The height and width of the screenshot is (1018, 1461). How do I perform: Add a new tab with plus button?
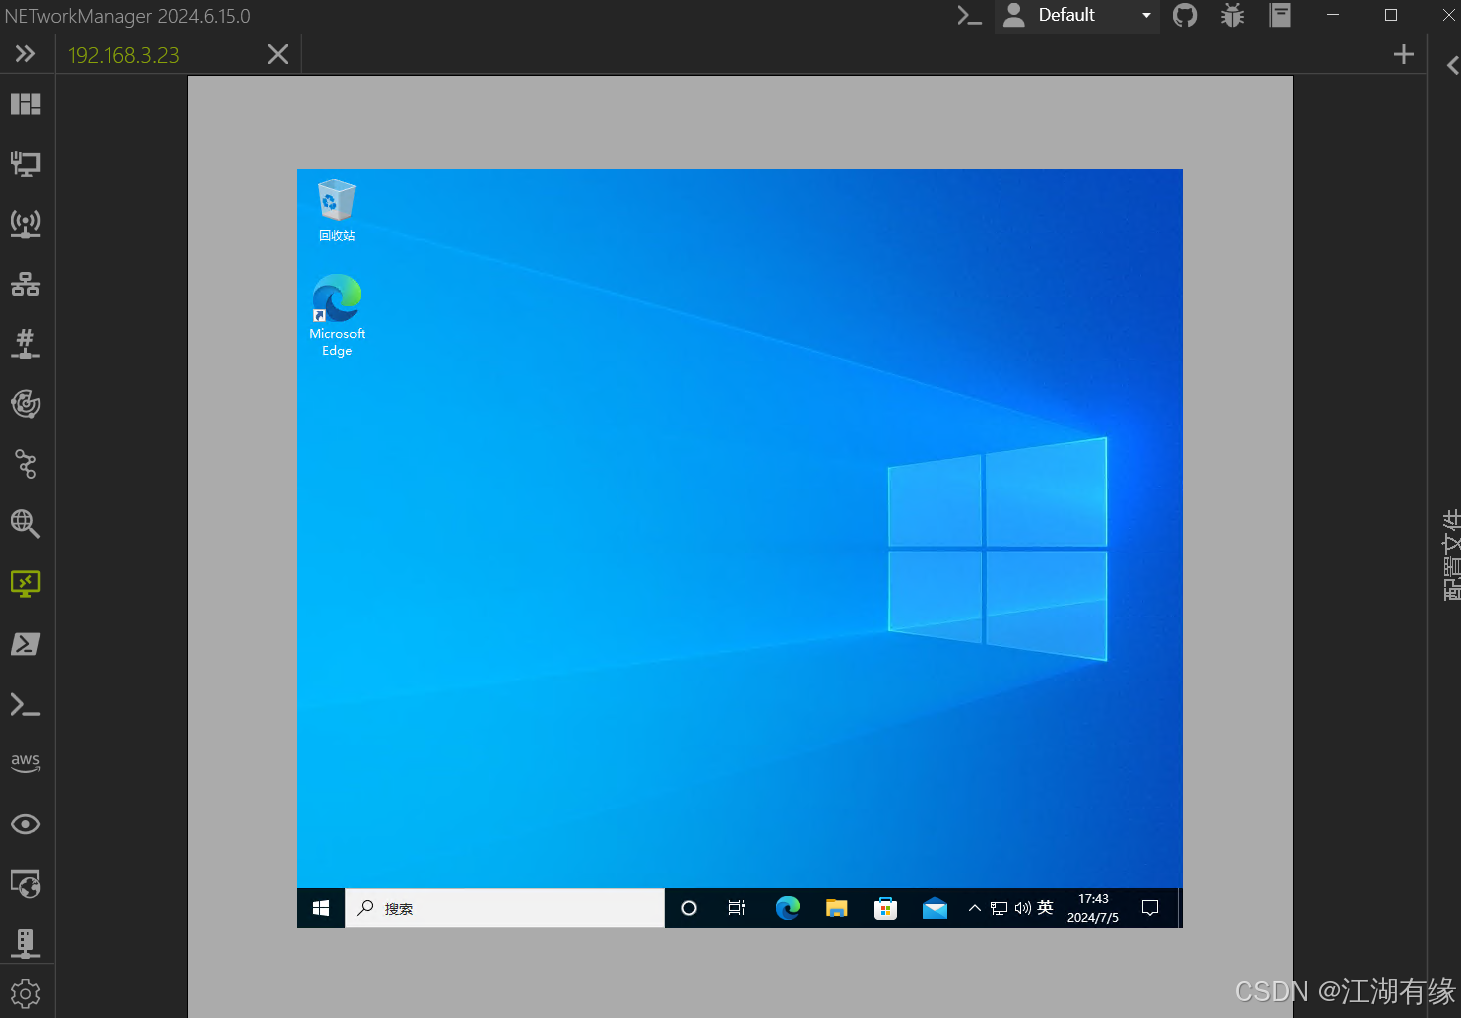(x=1404, y=54)
